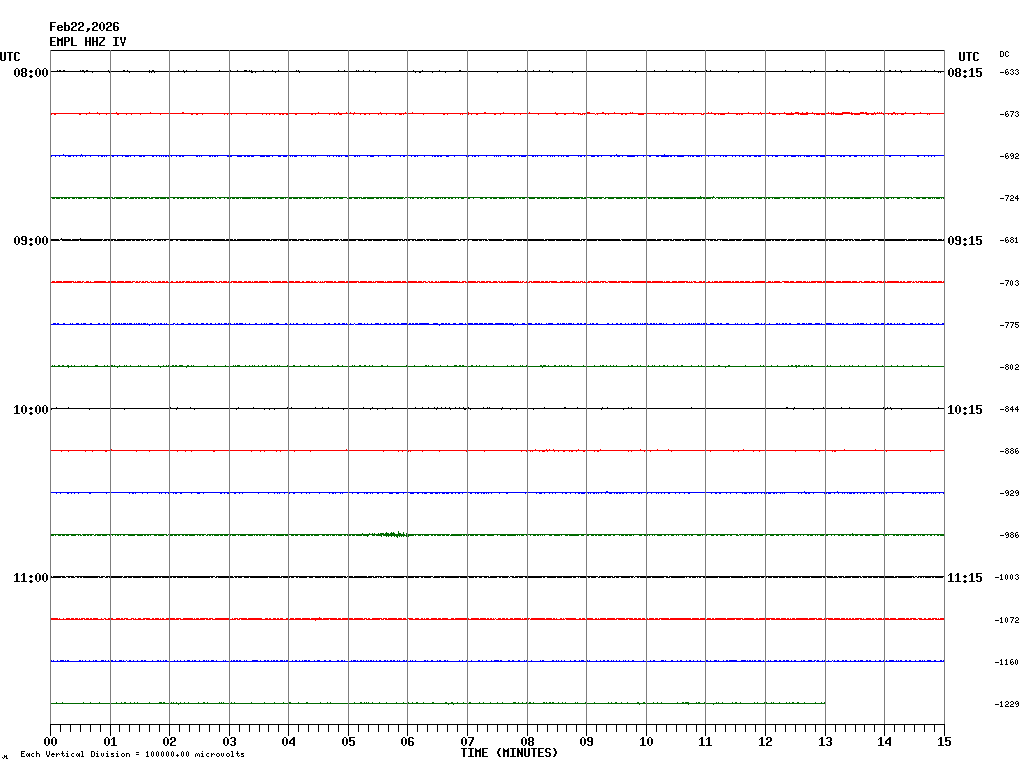Image resolution: width=1024 pixels, height=768 pixels.
Task: Select the EMPL HHZ IV station label
Action: pyautogui.click(x=88, y=42)
